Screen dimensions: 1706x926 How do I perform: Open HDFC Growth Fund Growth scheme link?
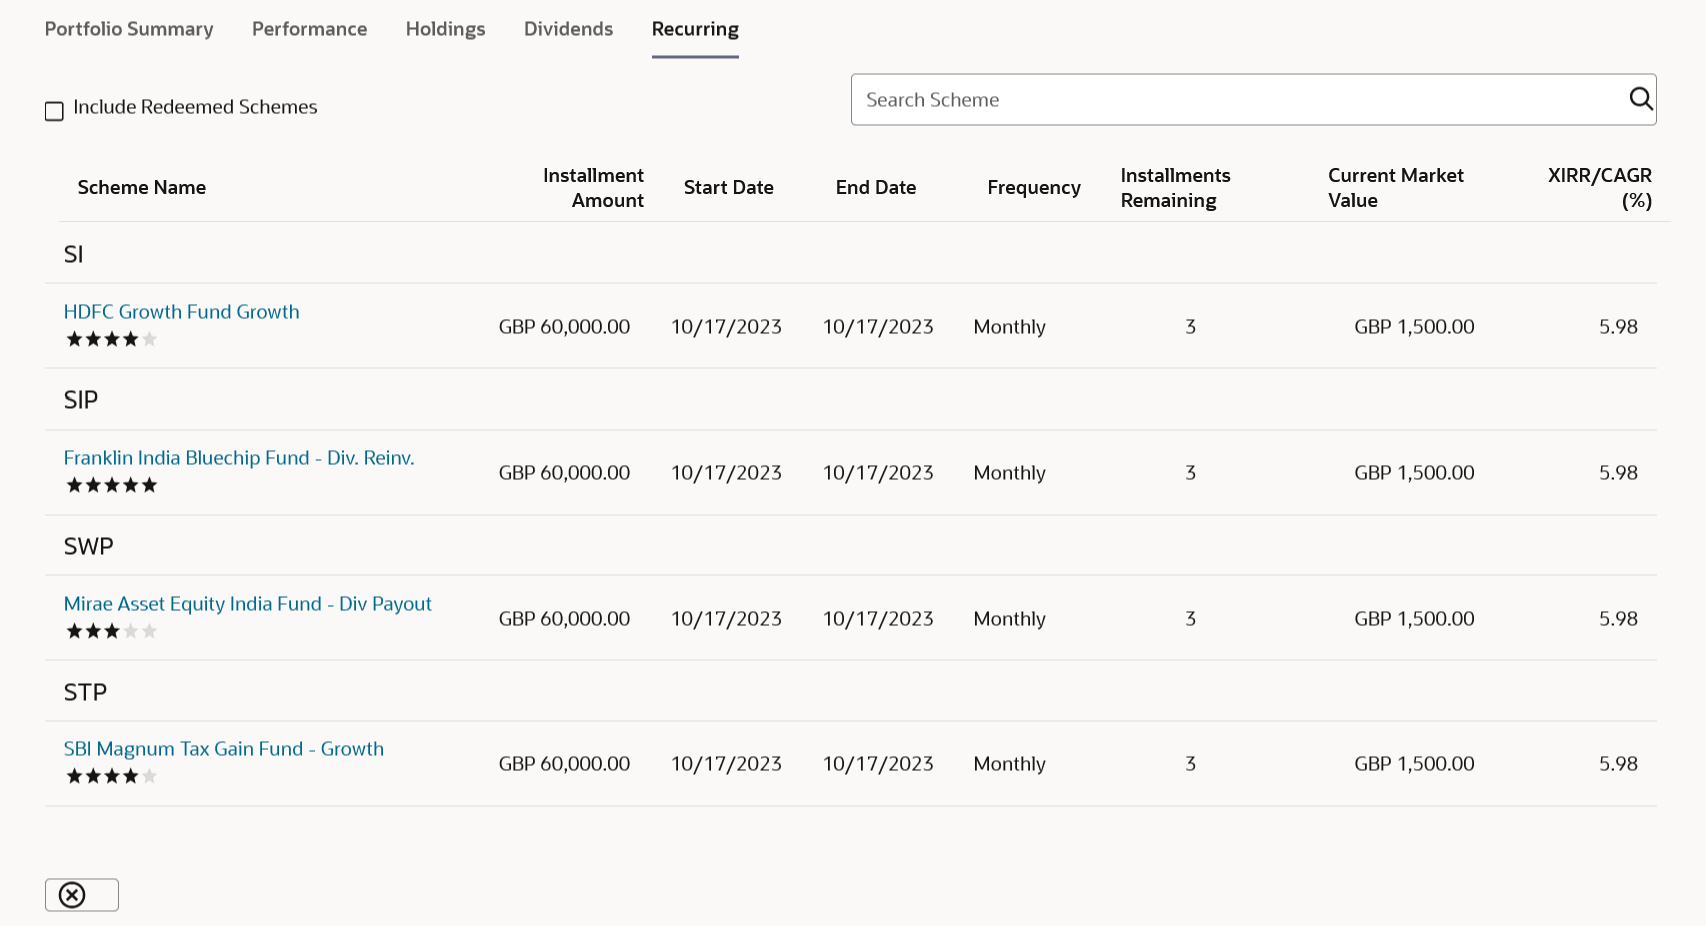(x=181, y=312)
